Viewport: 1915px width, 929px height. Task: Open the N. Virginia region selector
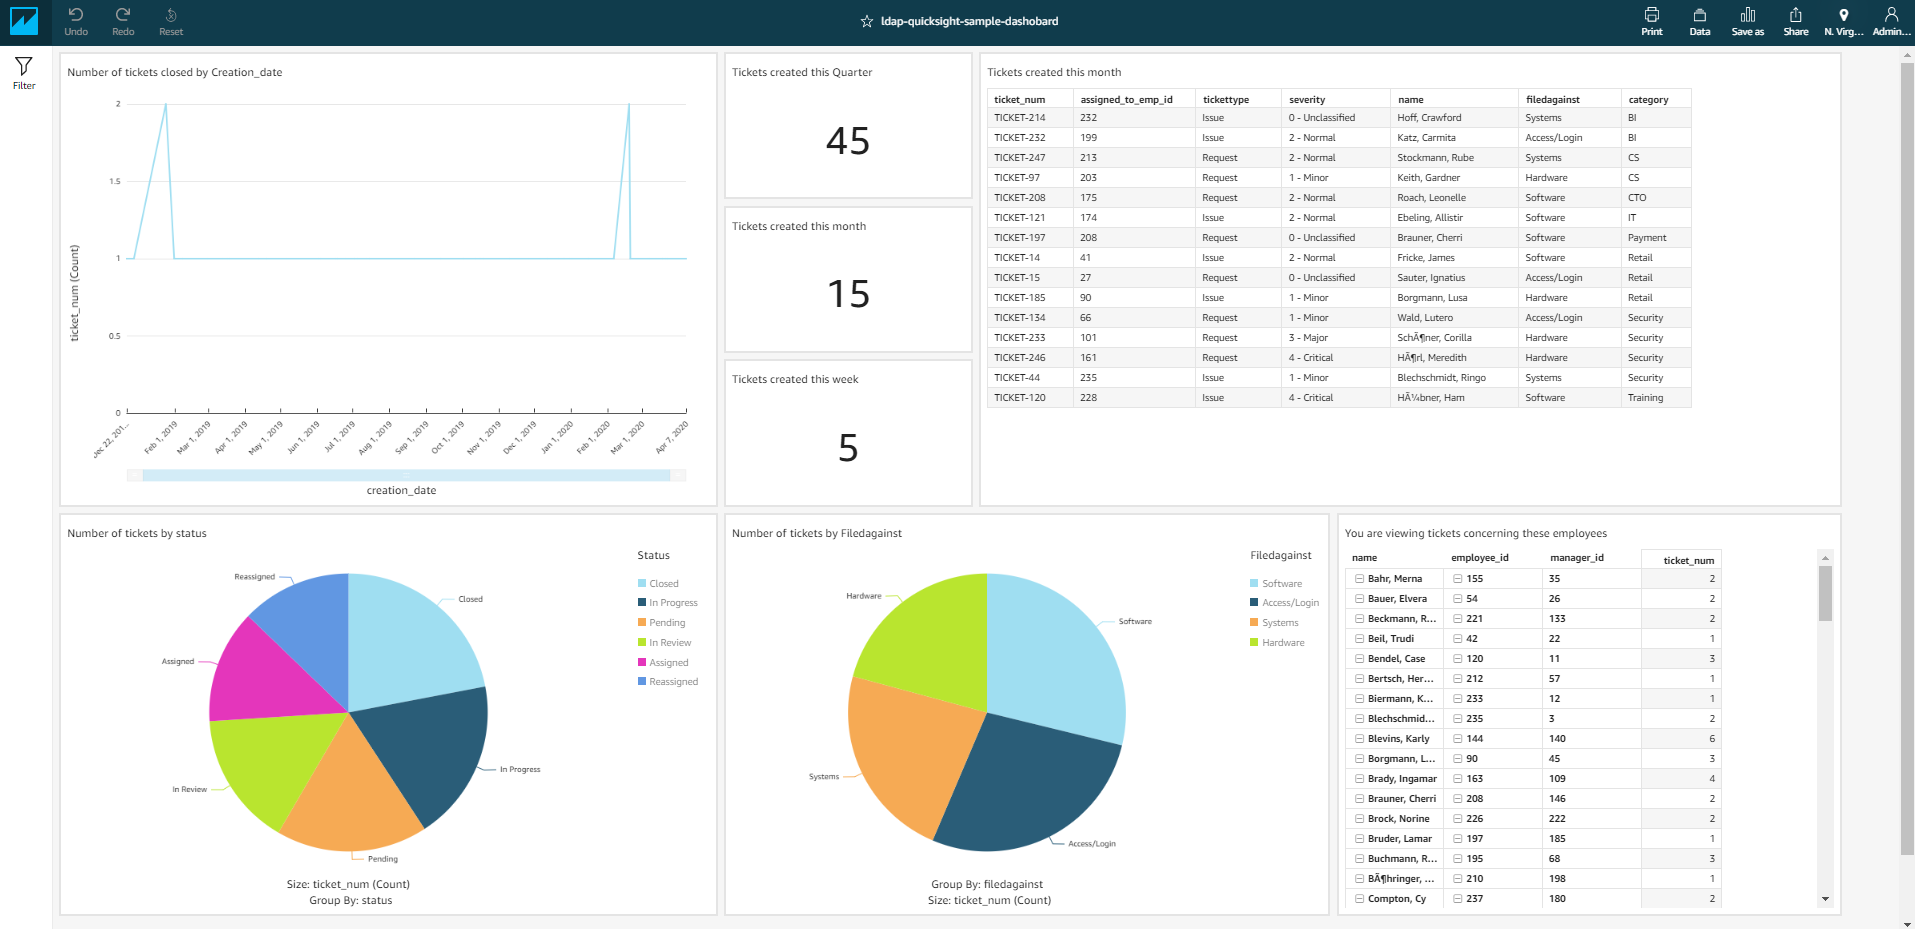click(x=1844, y=21)
